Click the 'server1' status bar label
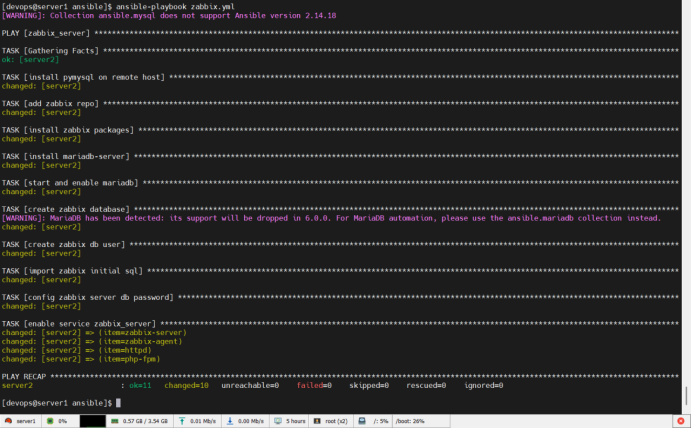 (x=26, y=421)
